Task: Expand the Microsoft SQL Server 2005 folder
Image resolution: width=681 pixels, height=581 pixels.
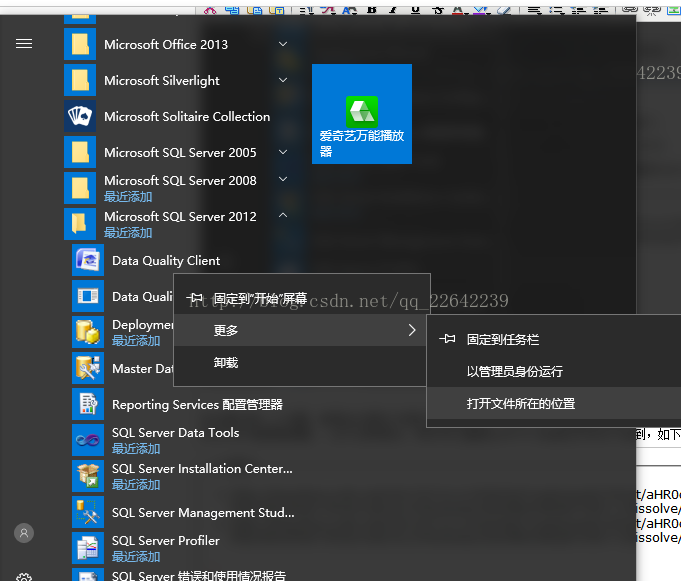Action: (283, 152)
